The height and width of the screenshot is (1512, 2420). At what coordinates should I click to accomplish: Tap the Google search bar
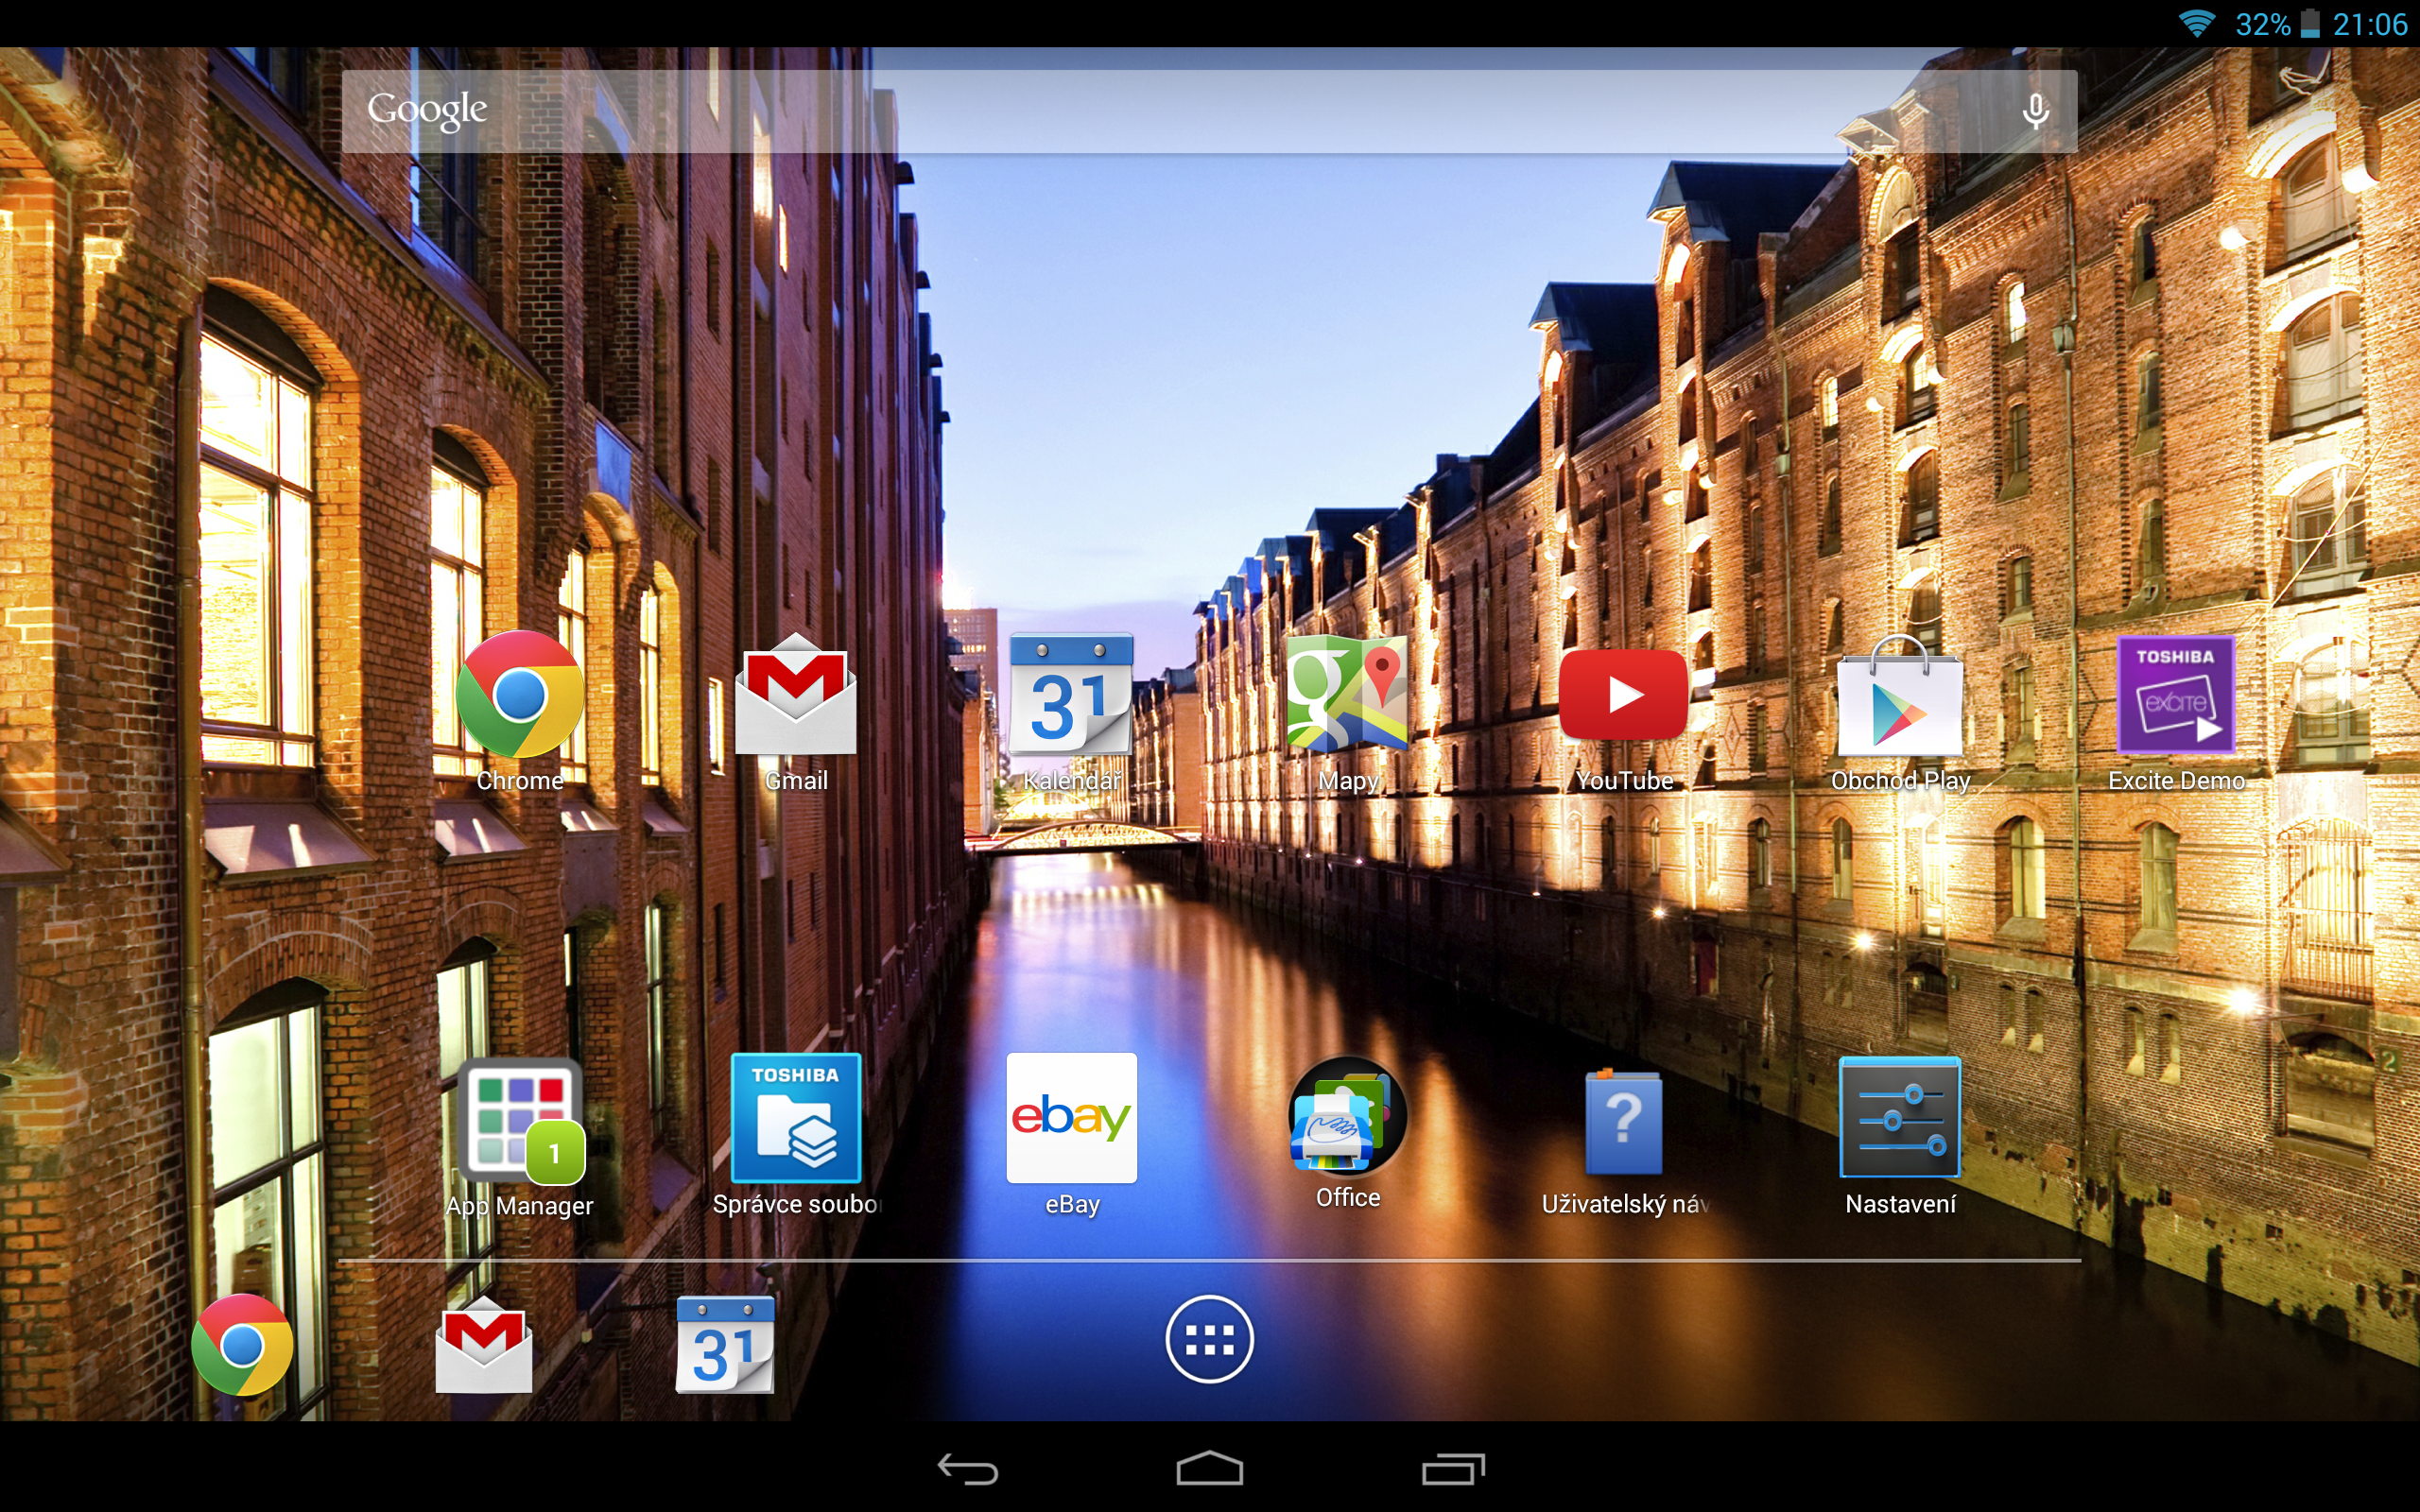click(x=1209, y=111)
